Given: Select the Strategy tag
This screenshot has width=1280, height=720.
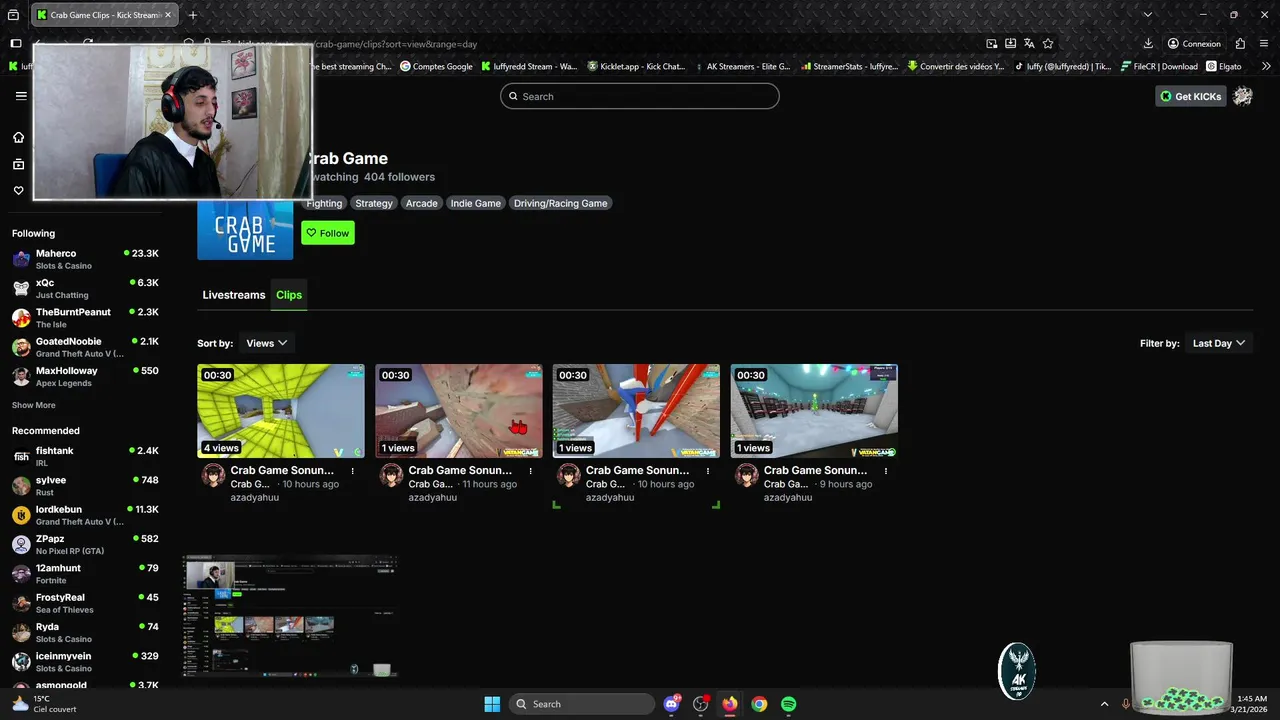Looking at the screenshot, I should 374,203.
